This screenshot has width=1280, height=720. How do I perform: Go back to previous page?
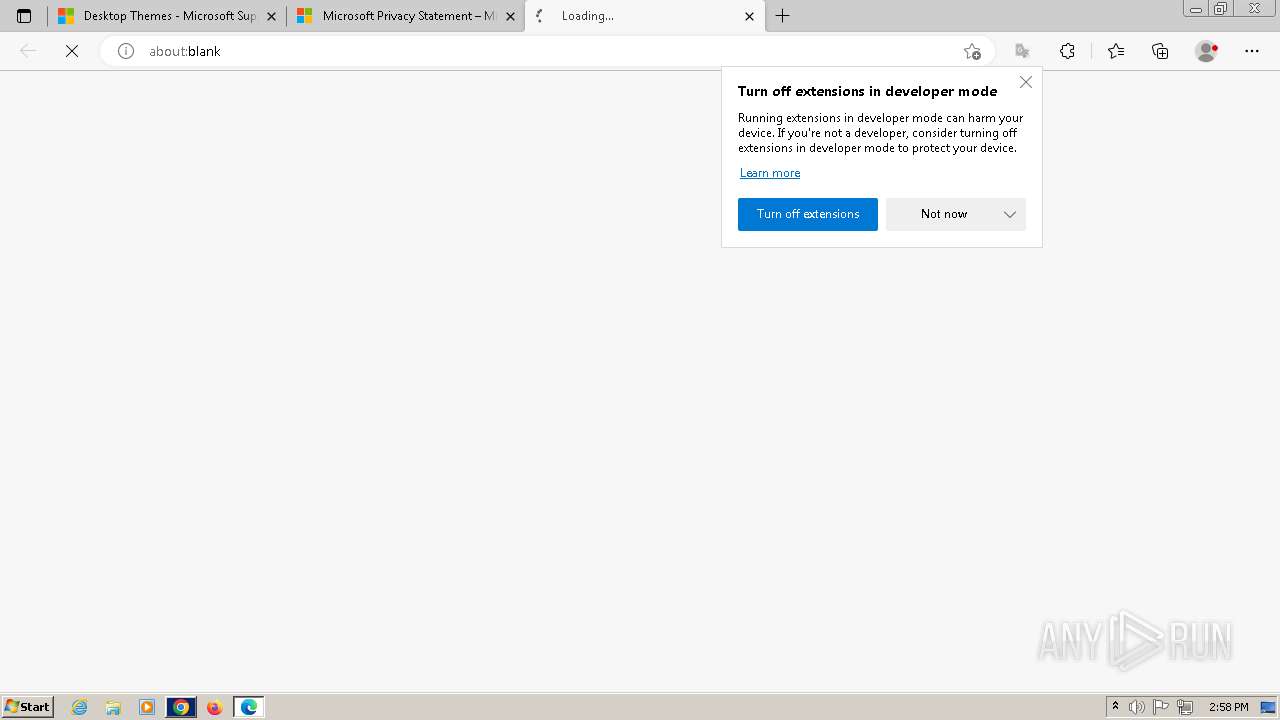tap(28, 51)
